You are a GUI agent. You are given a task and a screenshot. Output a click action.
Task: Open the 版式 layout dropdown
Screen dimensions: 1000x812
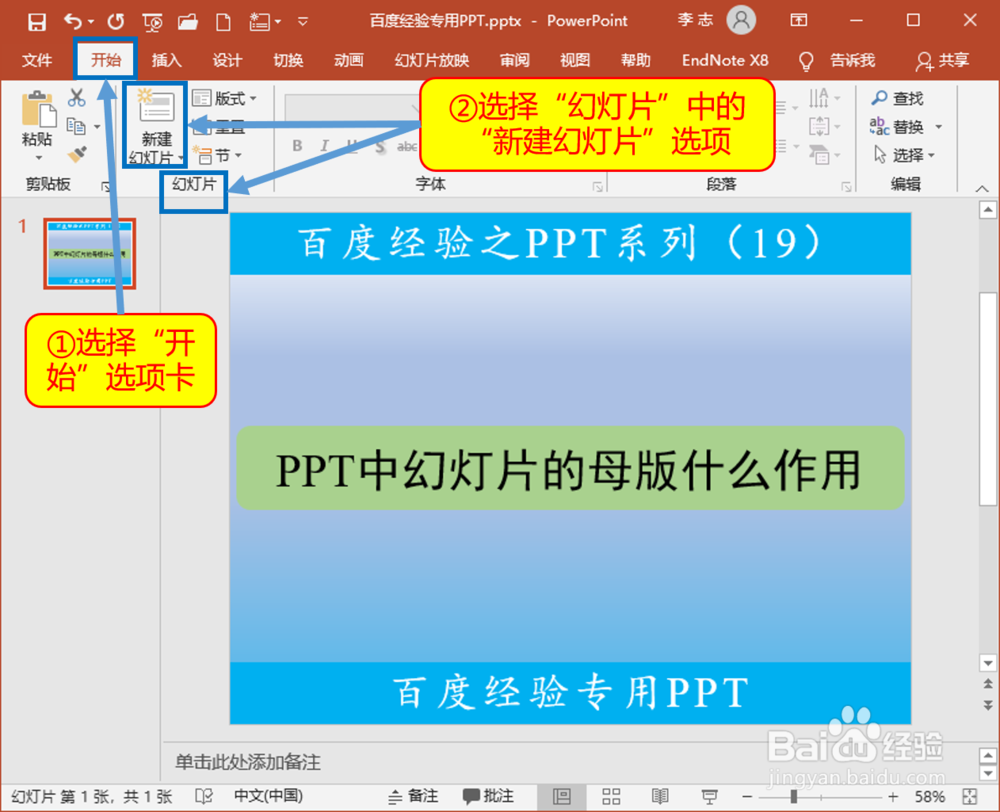click(x=224, y=98)
